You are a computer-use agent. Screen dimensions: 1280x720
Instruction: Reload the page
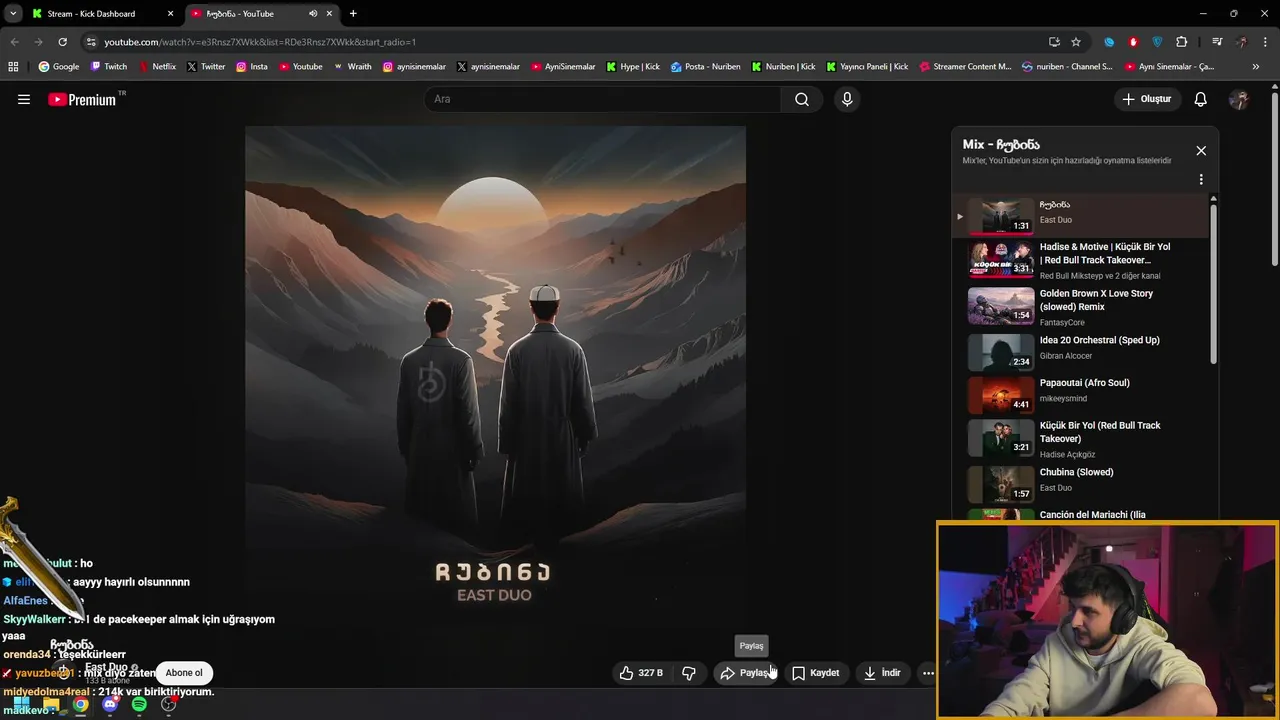pyautogui.click(x=62, y=42)
